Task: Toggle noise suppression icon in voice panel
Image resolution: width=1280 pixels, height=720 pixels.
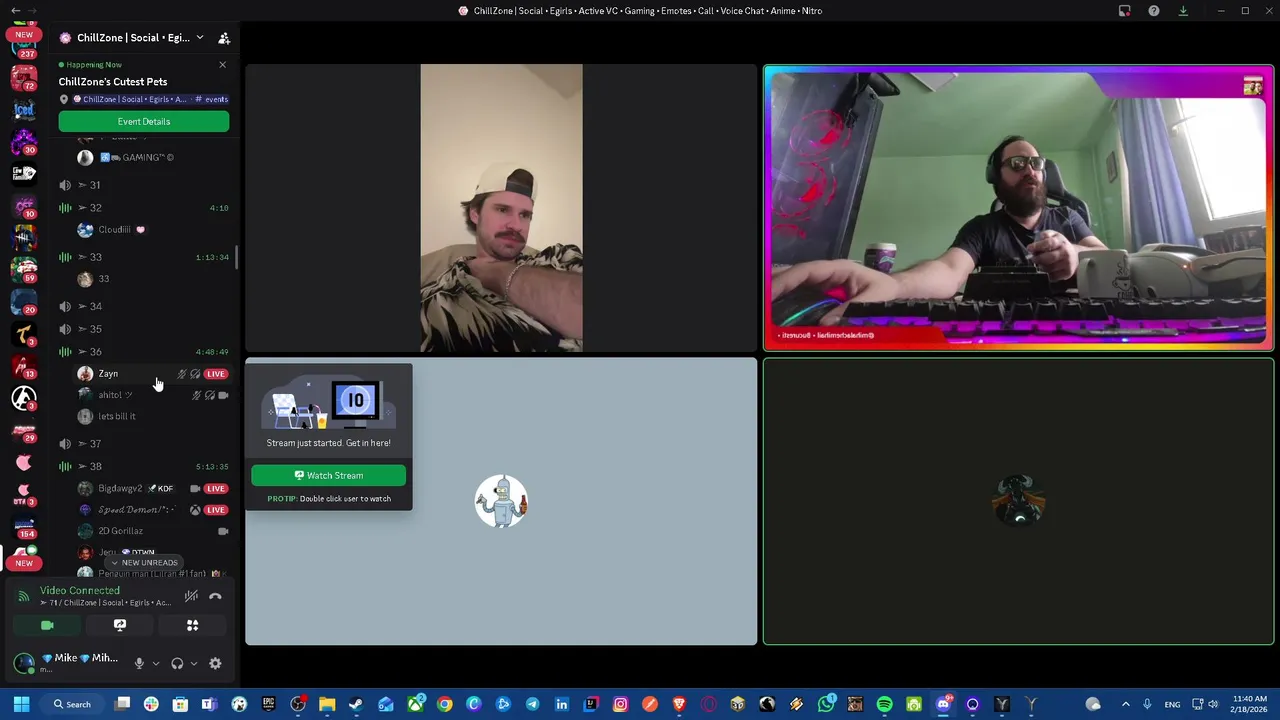Action: tap(191, 596)
